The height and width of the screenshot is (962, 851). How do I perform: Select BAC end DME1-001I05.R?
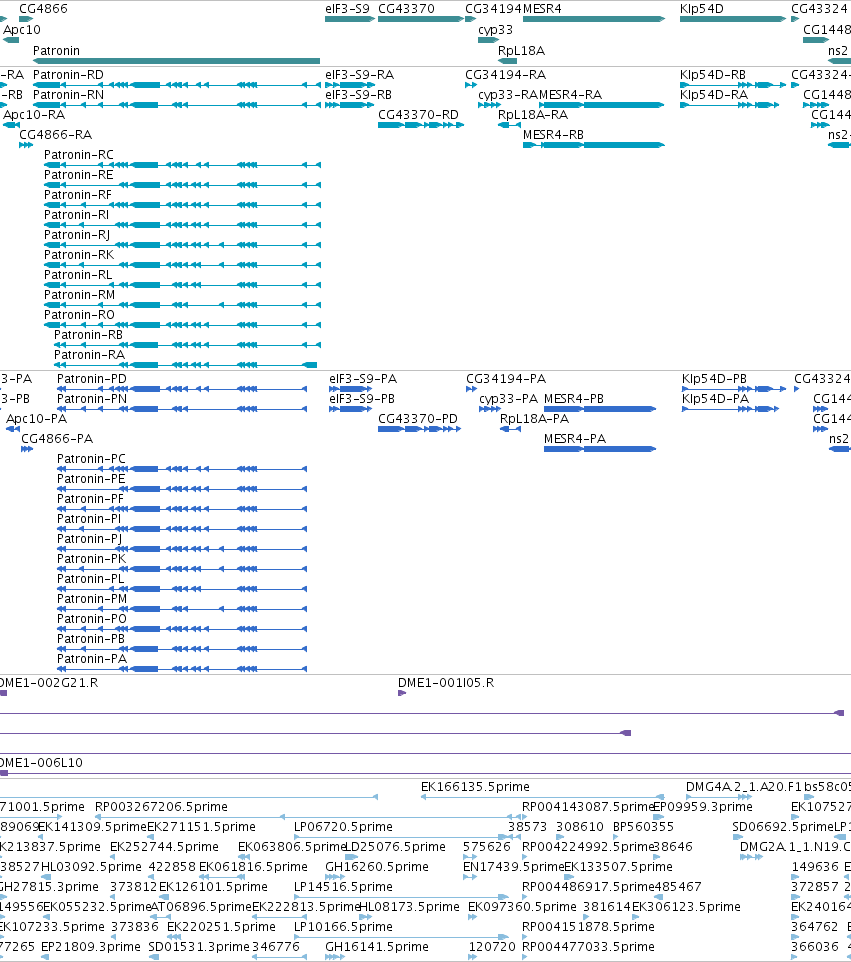(402, 693)
